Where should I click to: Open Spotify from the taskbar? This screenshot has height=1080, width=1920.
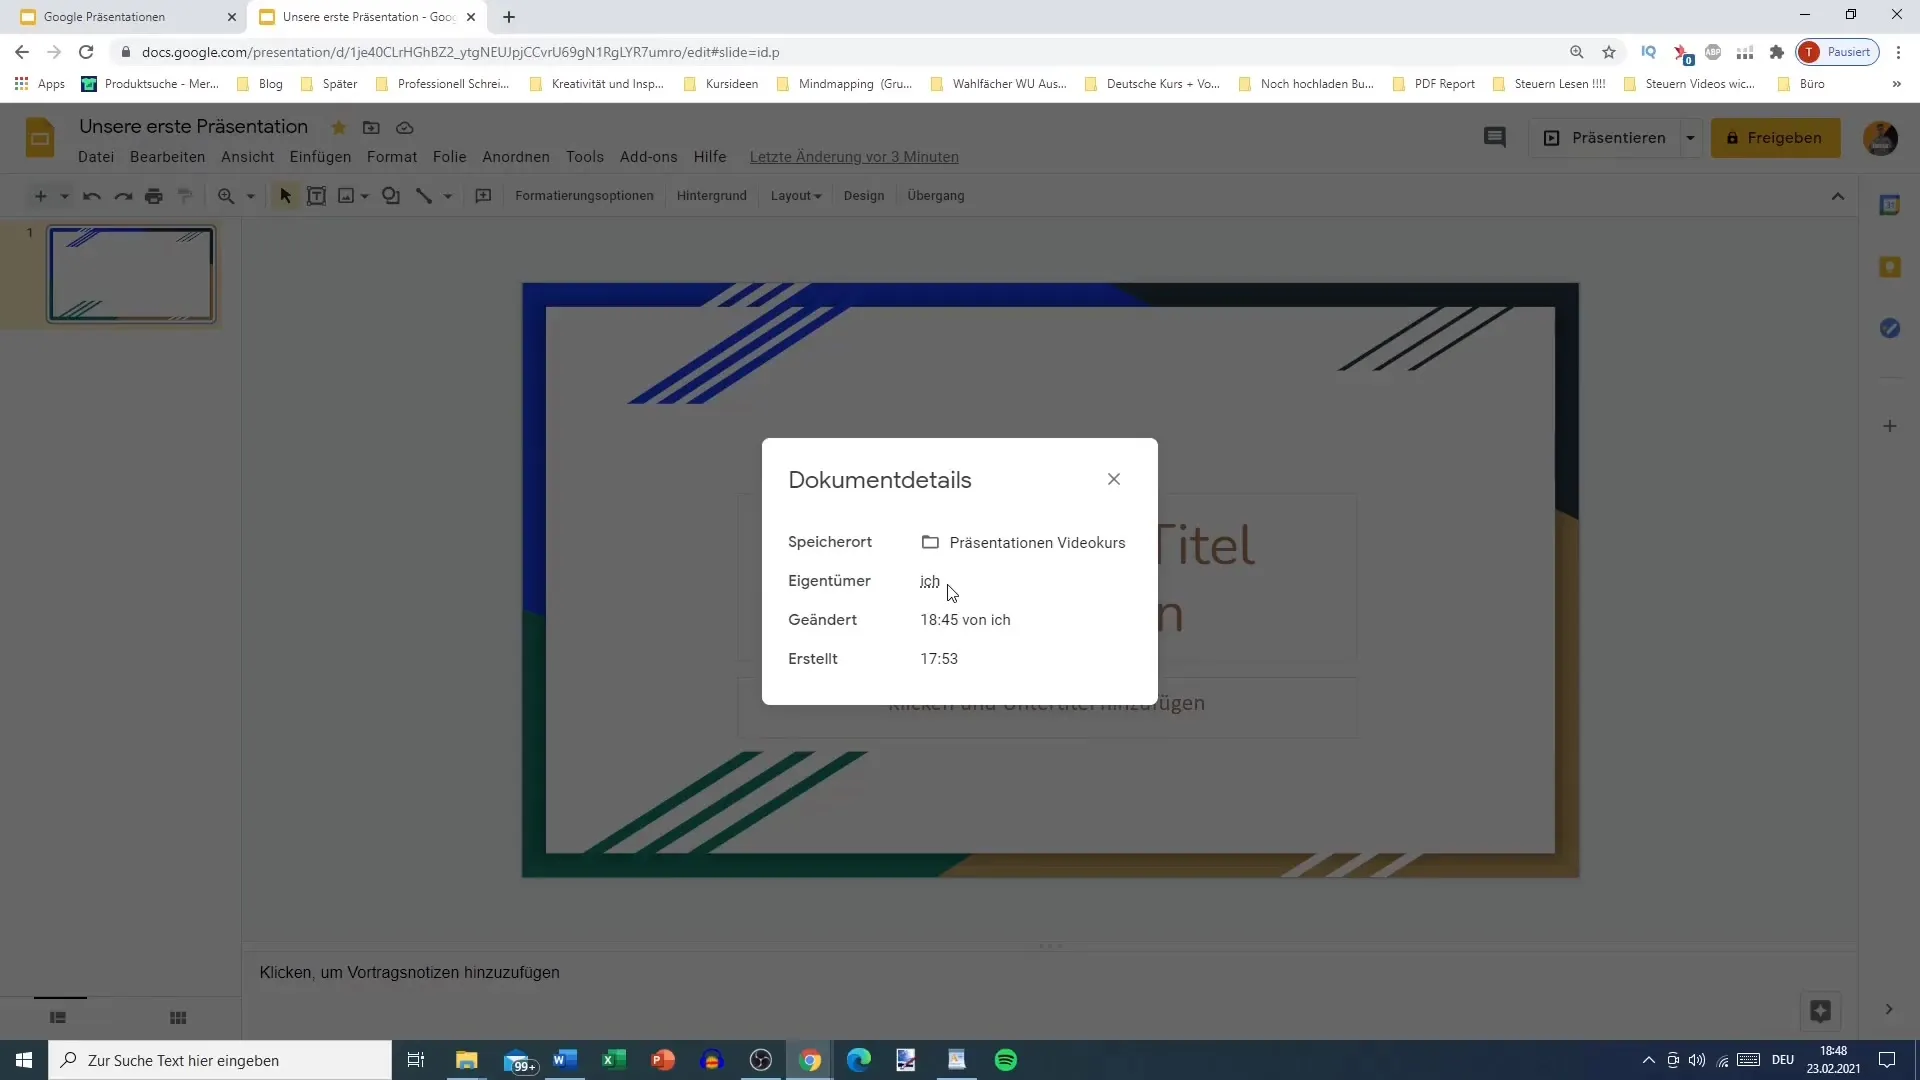coord(1006,1060)
